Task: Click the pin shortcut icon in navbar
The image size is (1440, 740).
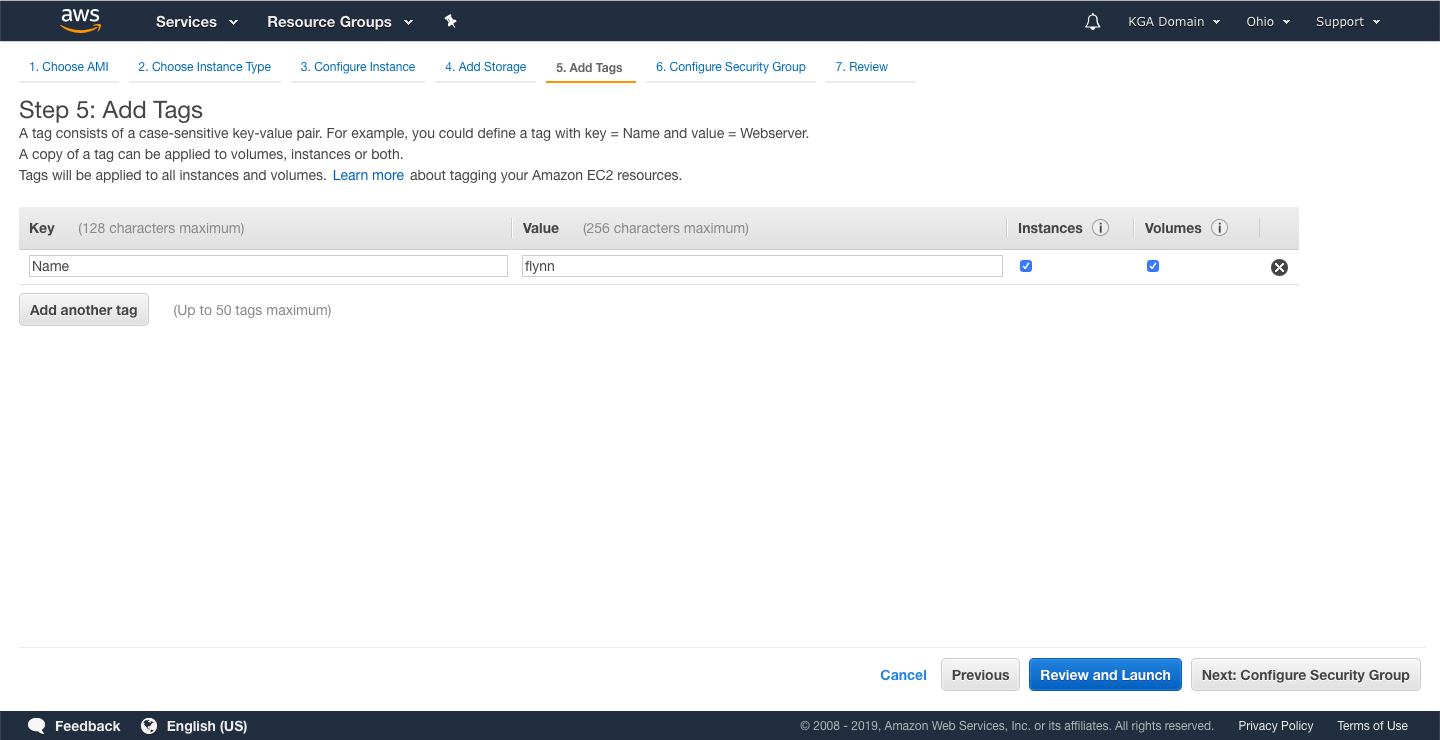Action: tap(450, 21)
